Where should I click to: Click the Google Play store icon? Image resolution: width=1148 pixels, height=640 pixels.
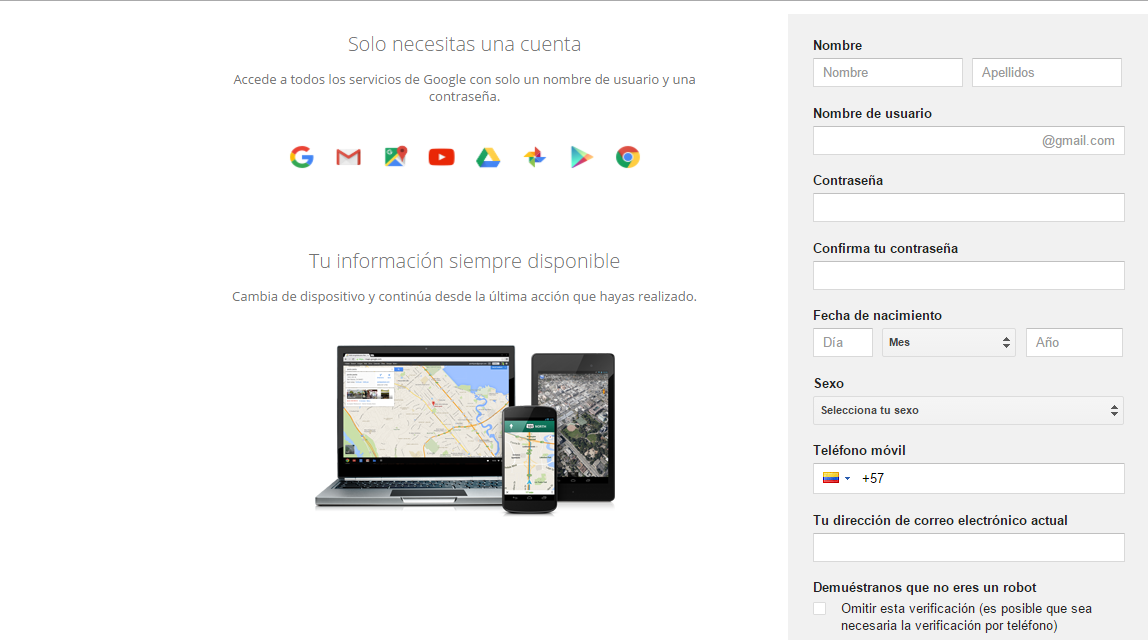click(581, 157)
